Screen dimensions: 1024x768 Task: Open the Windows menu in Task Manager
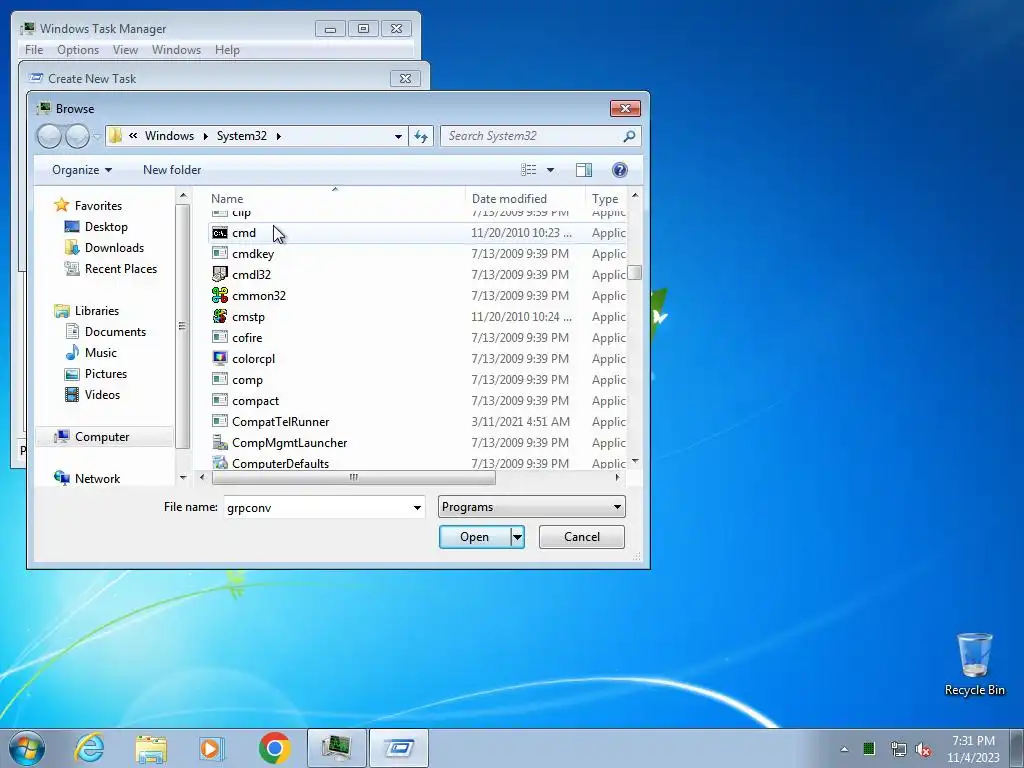[176, 50]
